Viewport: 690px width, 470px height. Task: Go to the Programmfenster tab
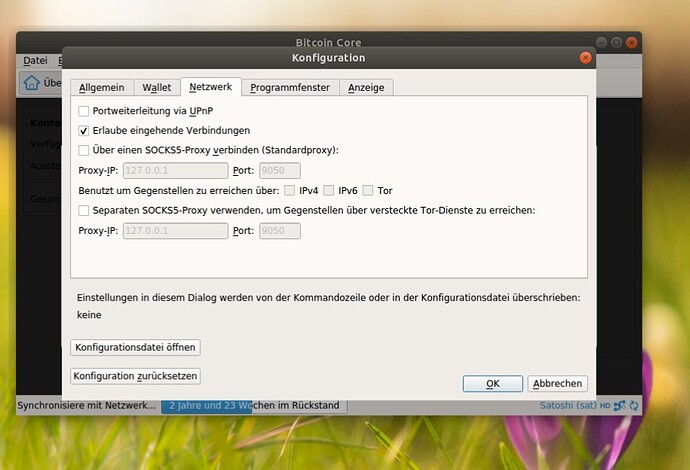[289, 88]
